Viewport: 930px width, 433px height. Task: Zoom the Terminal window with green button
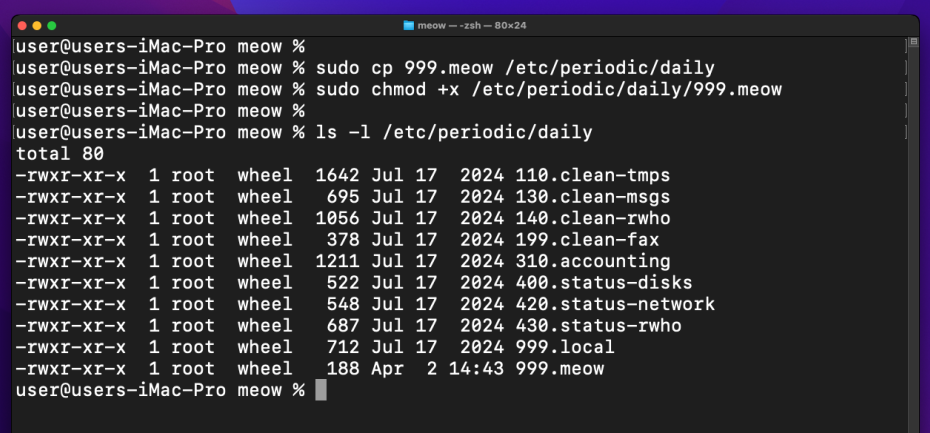tap(52, 25)
